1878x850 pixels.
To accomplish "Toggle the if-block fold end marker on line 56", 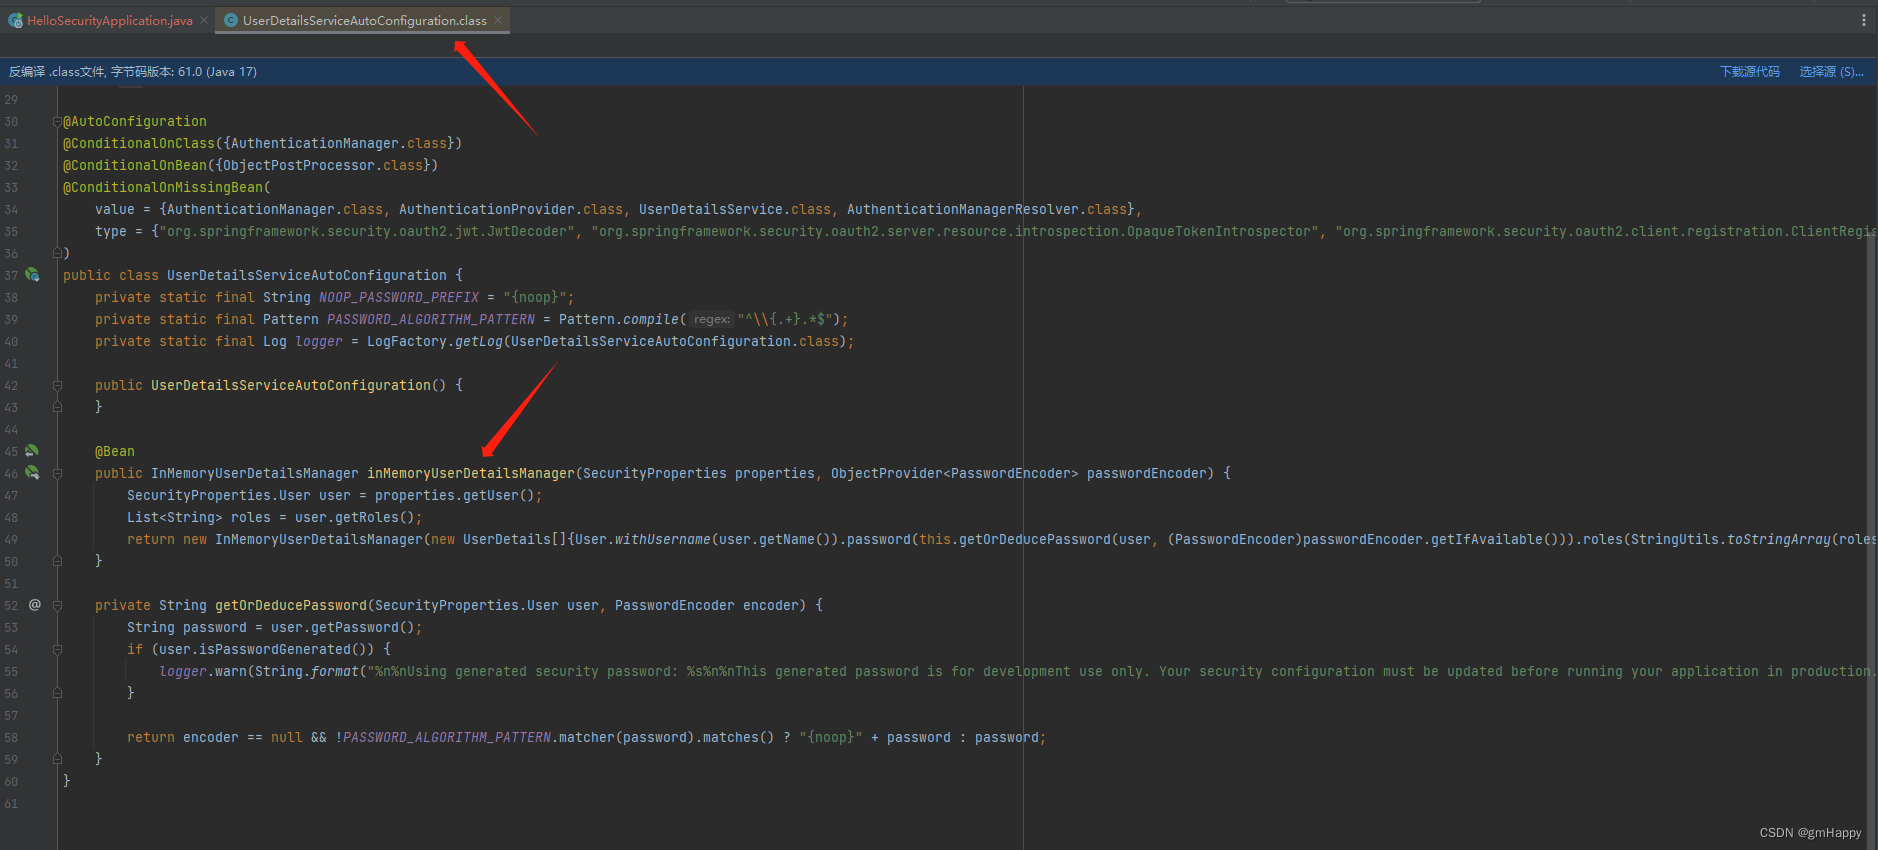I will 57,693.
